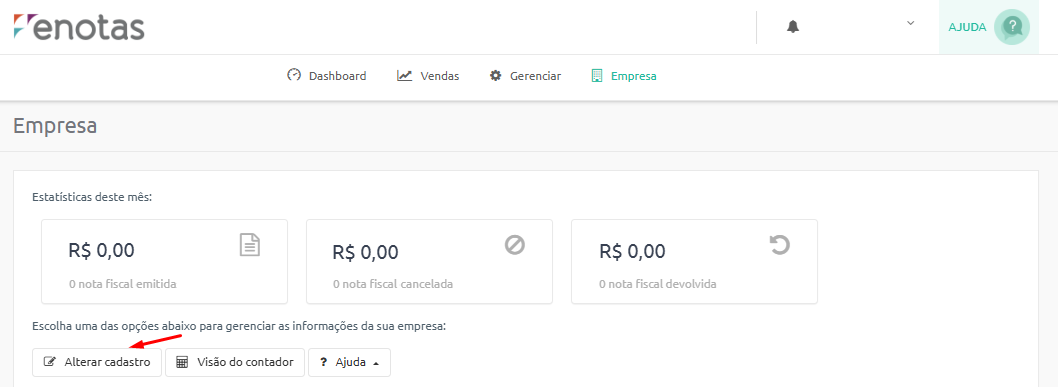Open the nota fiscal emitida card
The image size is (1058, 387).
(x=165, y=262)
